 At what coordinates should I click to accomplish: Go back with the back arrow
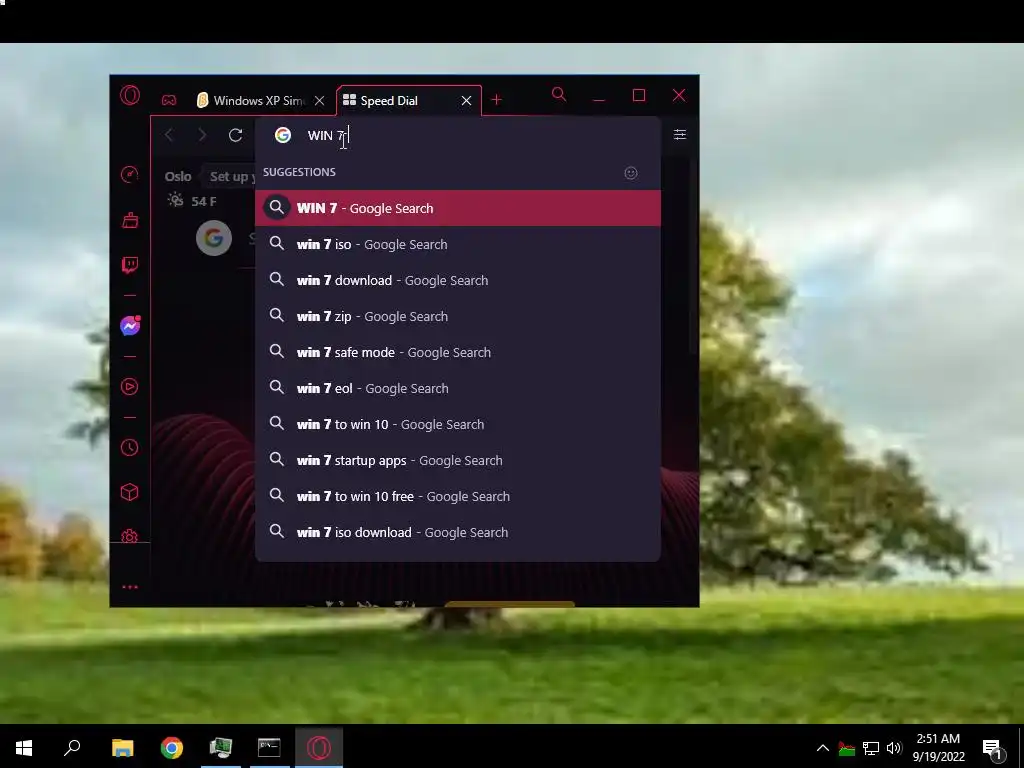(169, 135)
